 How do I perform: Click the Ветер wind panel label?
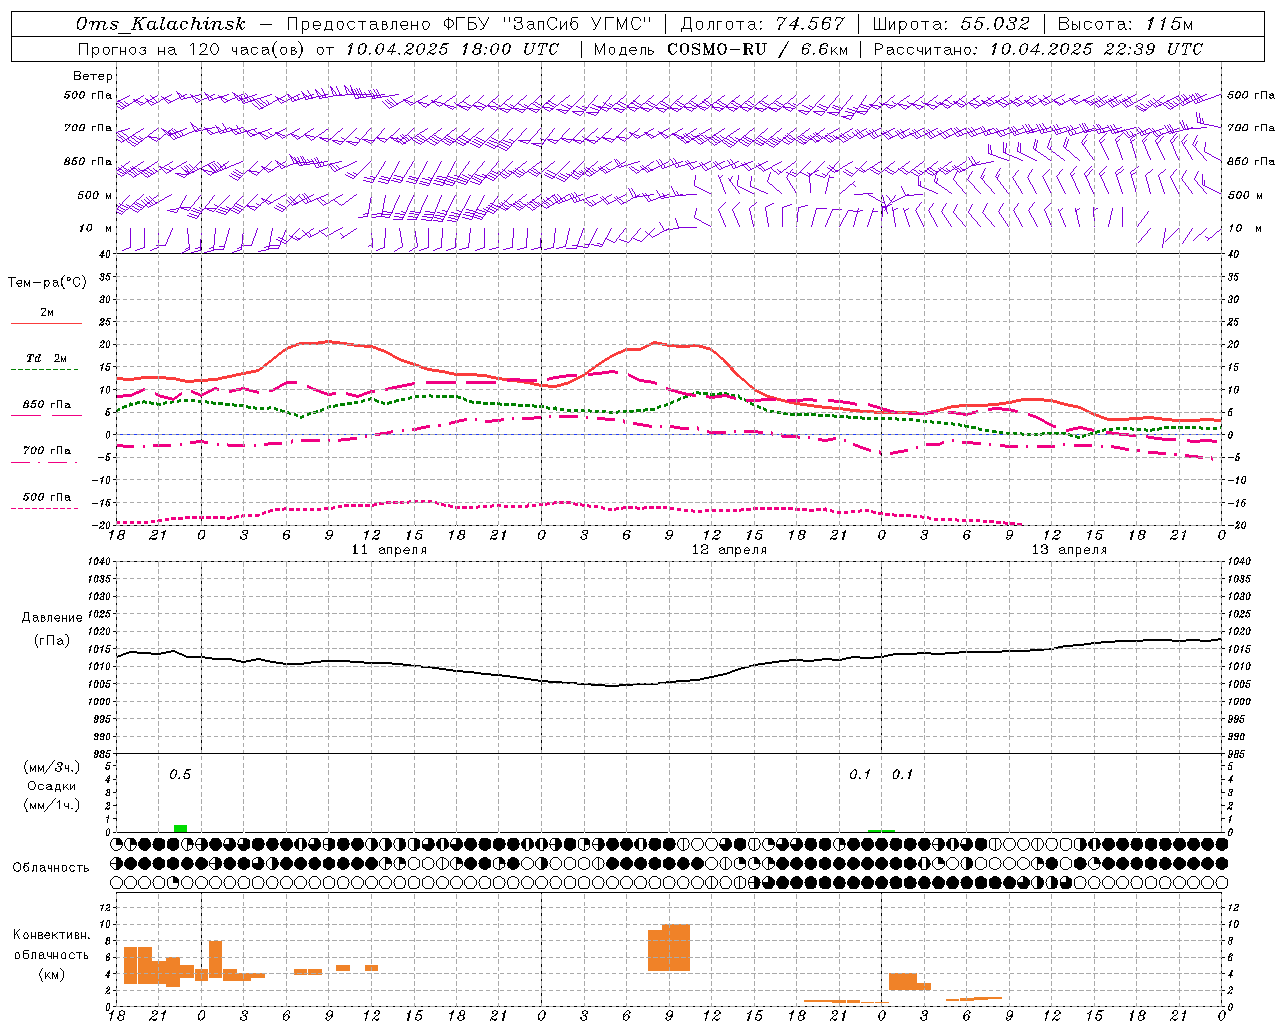[x=93, y=76]
